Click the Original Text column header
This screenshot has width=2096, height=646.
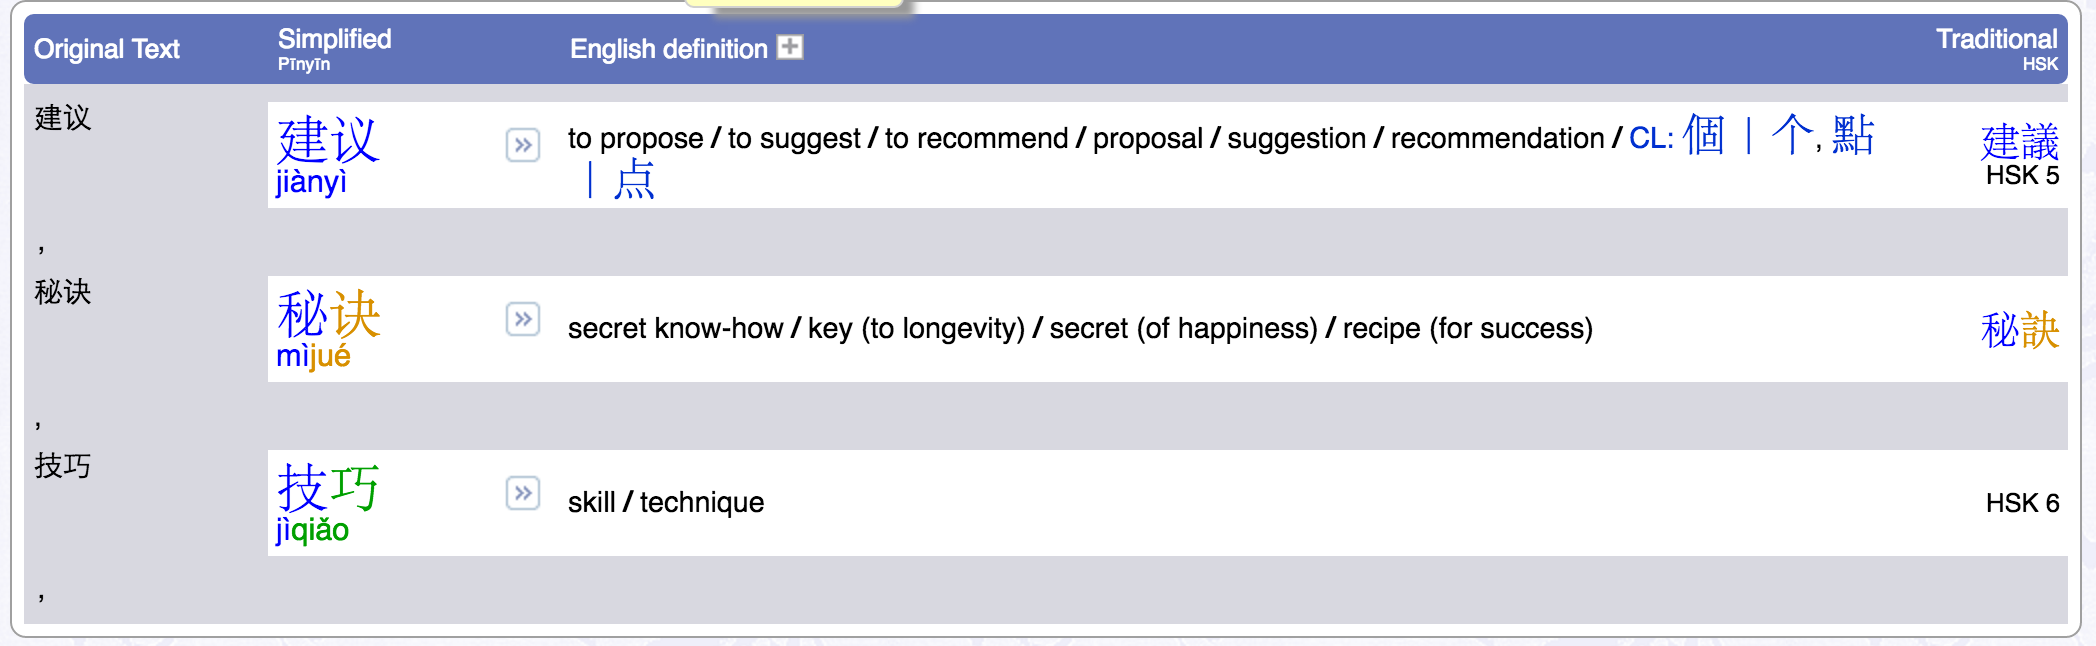107,49
